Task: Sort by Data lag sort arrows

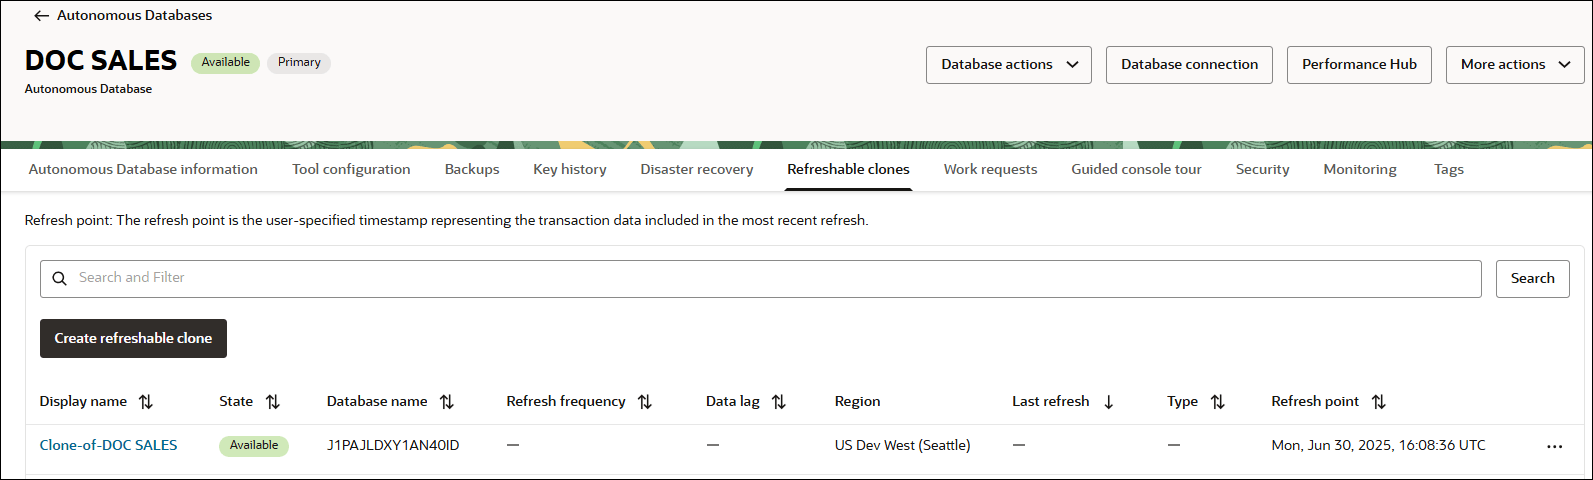Action: 779,402
